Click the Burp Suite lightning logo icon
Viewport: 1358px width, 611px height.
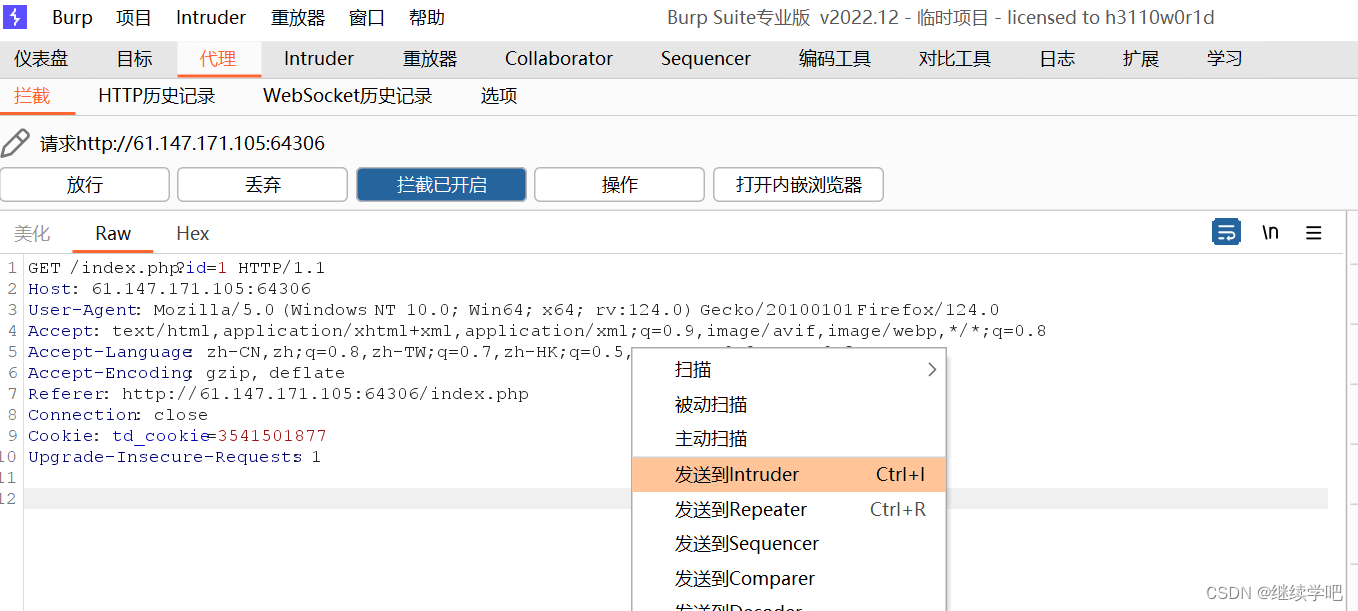point(15,17)
